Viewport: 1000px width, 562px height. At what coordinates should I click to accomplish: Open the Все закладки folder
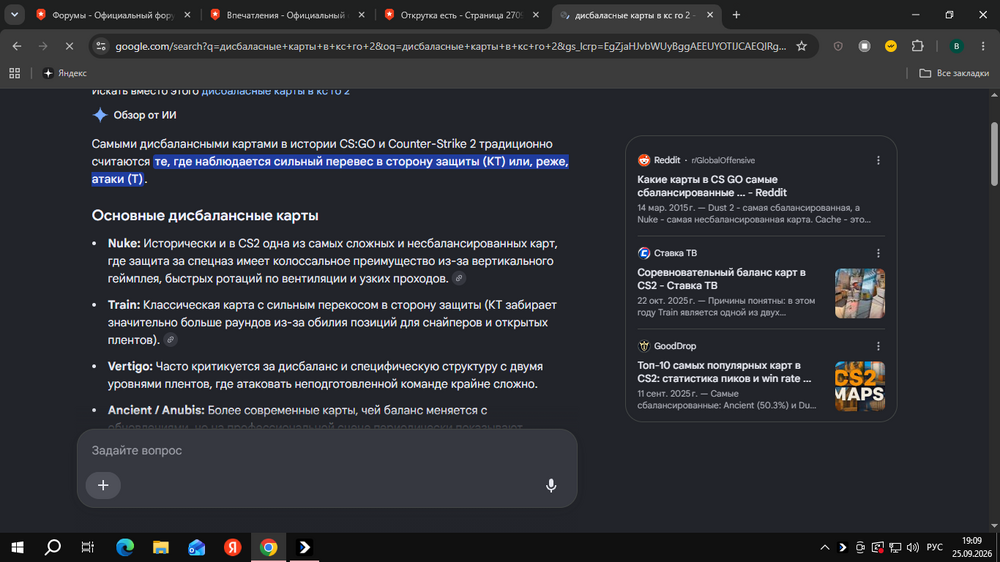pos(954,73)
